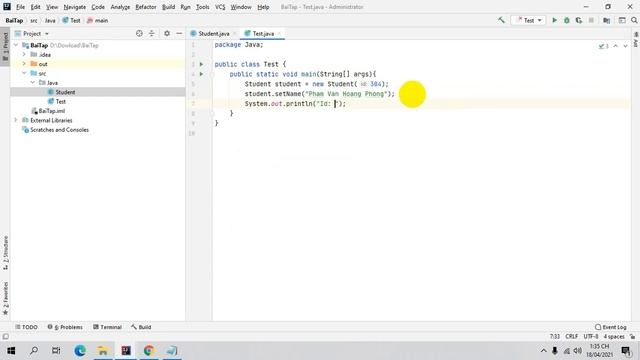This screenshot has width=640, height=360.
Task: Toggle the Project side tab
Action: [5, 47]
